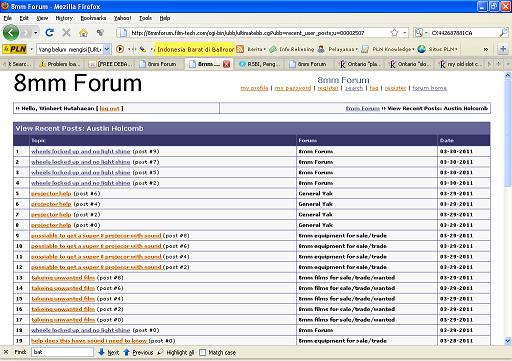Screen dimensions: 512x361
Task: Expand the Situs PLN dropdown
Action: click(456, 49)
